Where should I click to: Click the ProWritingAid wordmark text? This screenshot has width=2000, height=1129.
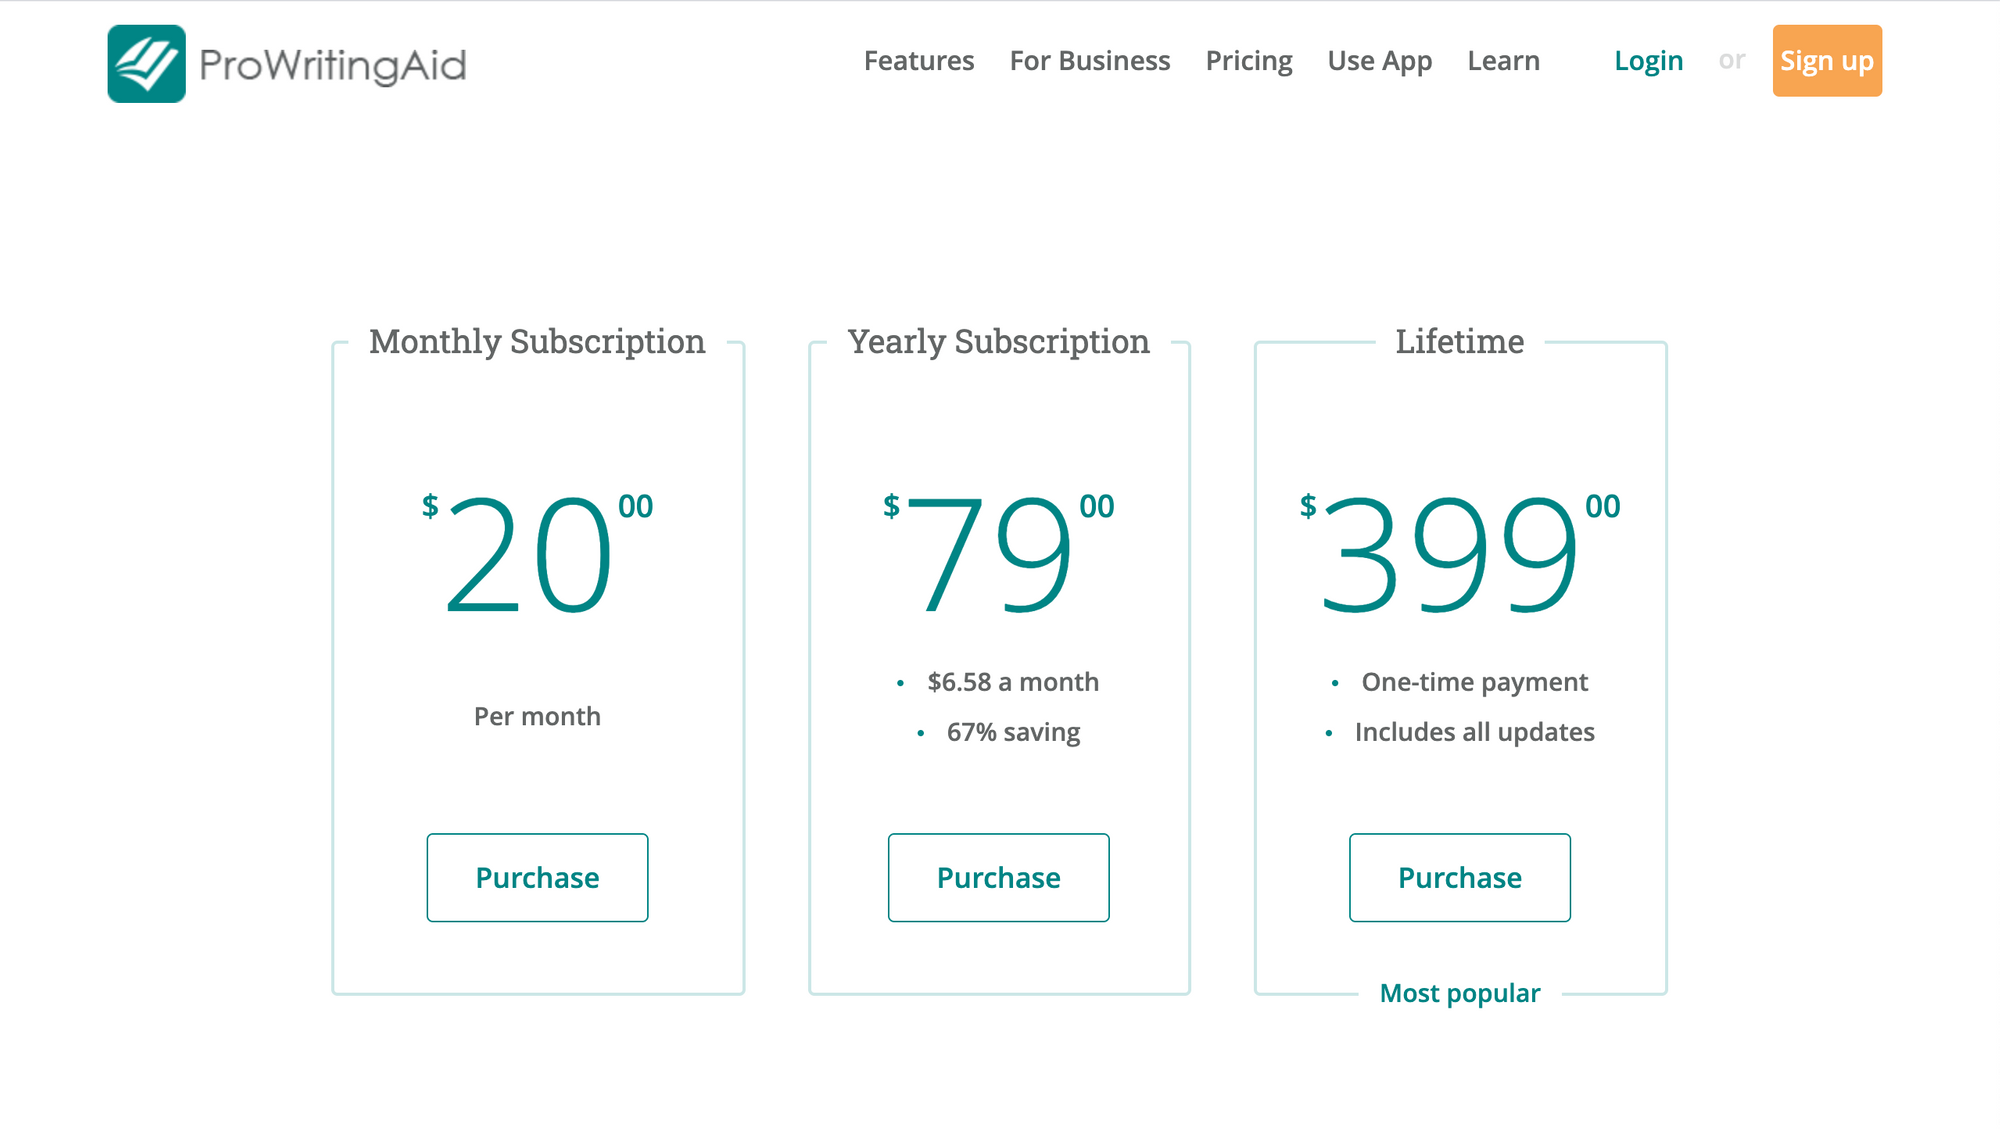(x=333, y=66)
